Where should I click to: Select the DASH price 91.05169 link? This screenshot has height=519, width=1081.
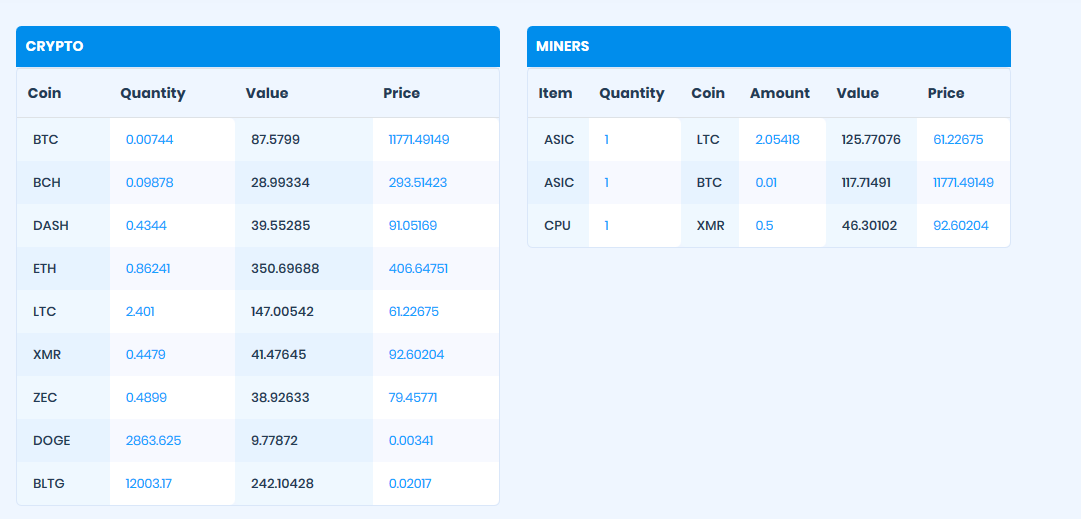click(412, 226)
